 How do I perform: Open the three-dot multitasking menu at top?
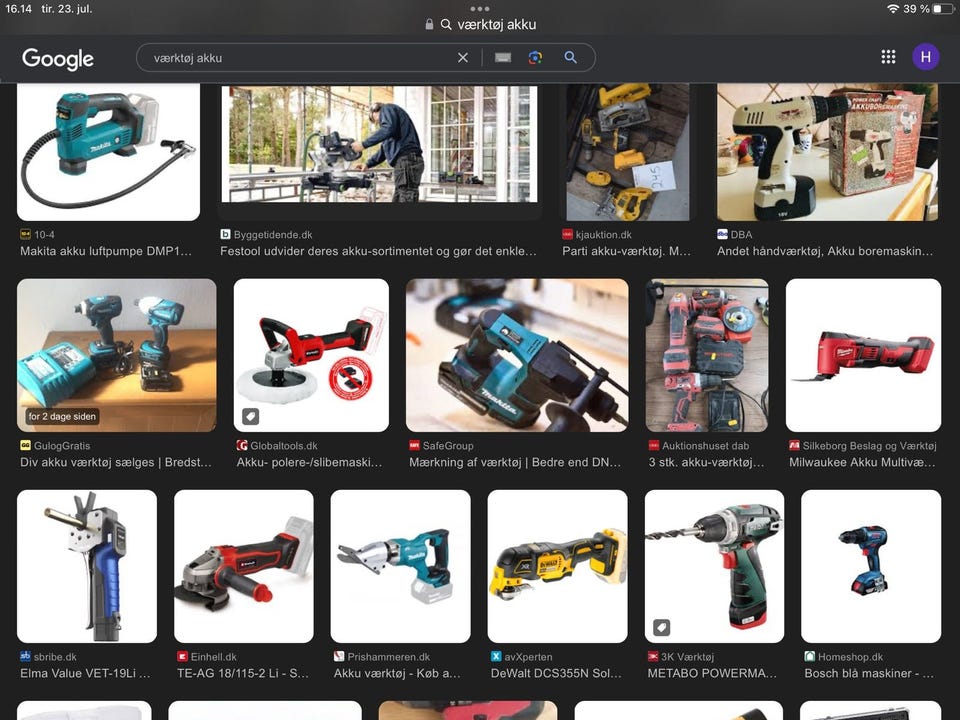(480, 8)
